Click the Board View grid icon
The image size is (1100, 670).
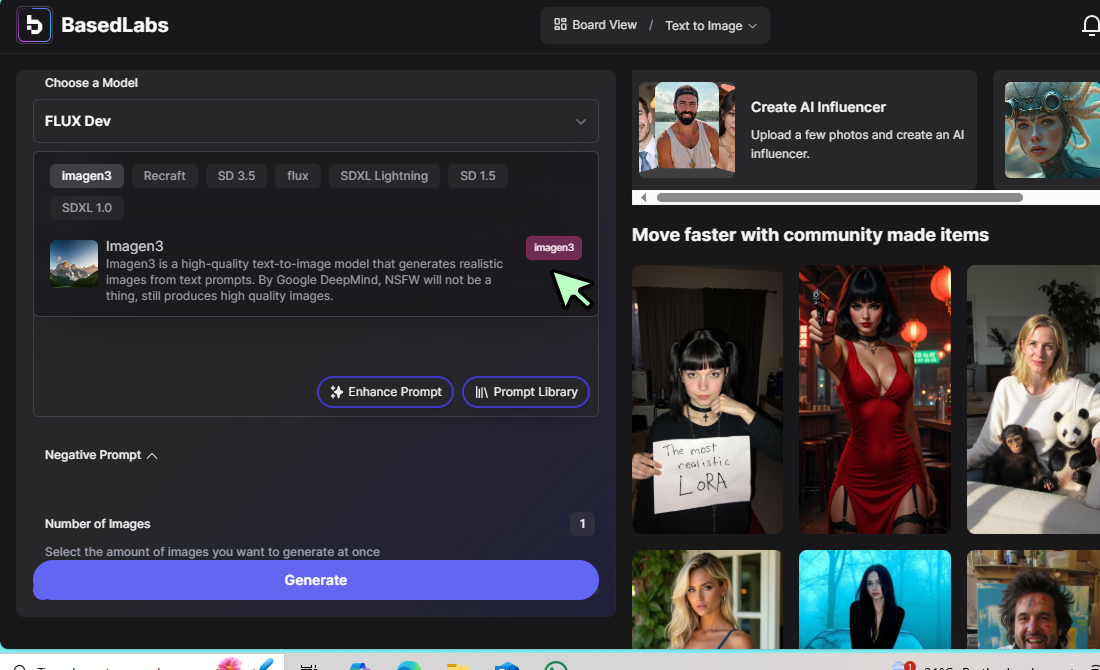[560, 25]
